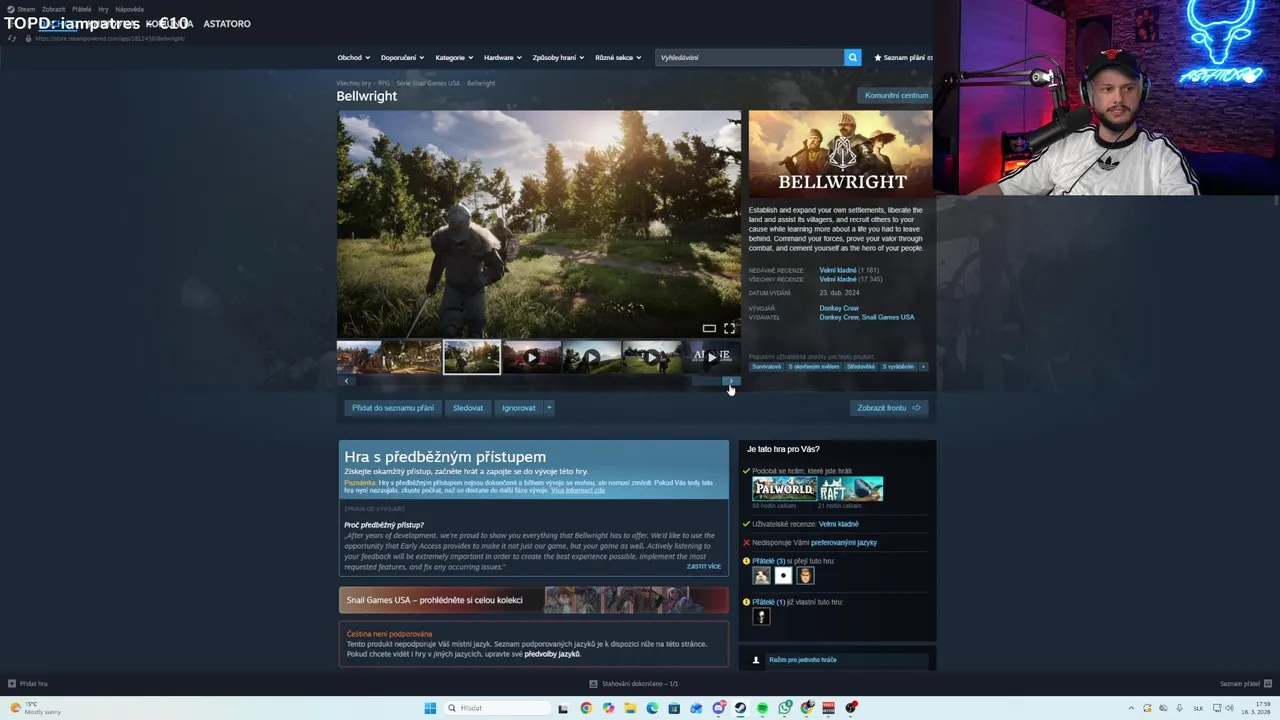Viewport: 1280px width, 720px height.
Task: Open the arrow dropdown next to Ignorovat
Action: click(x=548, y=408)
